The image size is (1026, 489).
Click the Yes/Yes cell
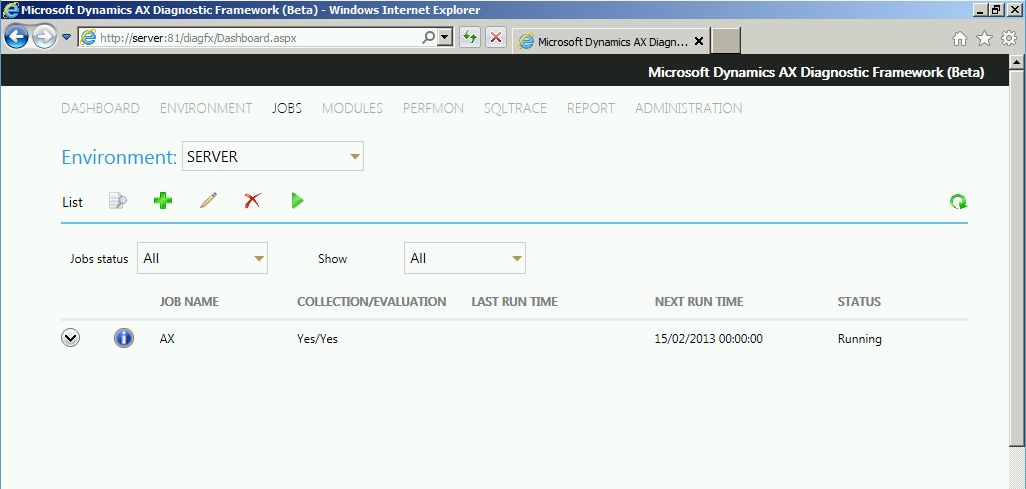click(317, 339)
